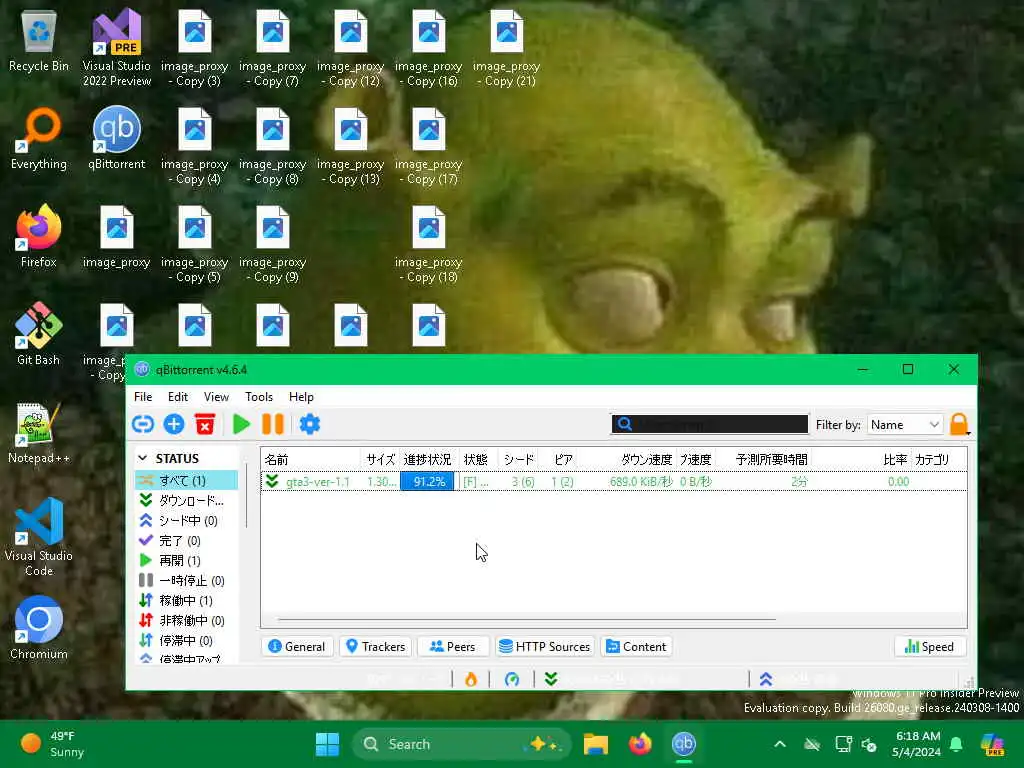
Task: Click the green Resume play icon
Action: [241, 424]
